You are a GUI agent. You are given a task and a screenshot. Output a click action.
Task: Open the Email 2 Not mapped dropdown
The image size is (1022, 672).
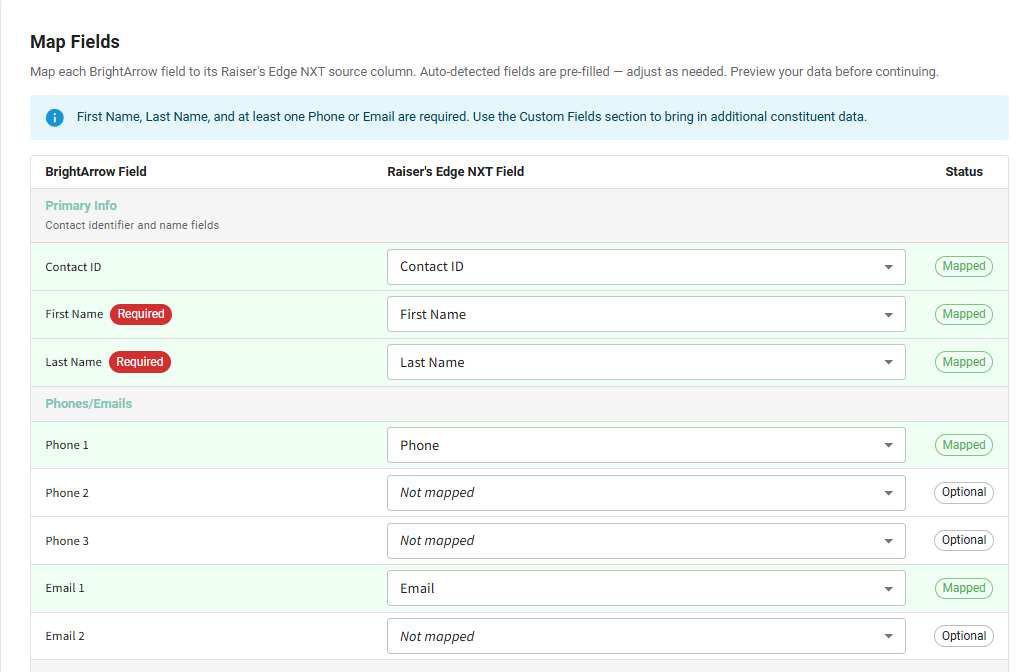[x=646, y=637]
